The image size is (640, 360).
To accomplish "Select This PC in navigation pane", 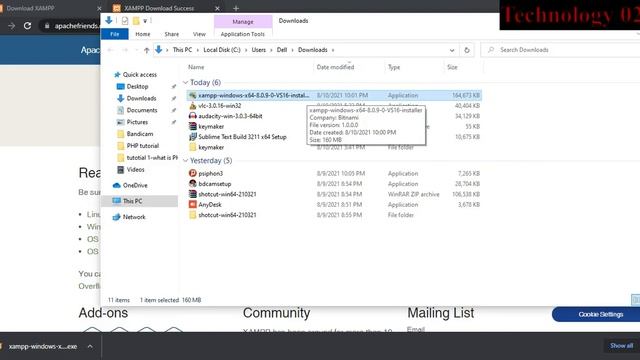I will click(x=133, y=201).
